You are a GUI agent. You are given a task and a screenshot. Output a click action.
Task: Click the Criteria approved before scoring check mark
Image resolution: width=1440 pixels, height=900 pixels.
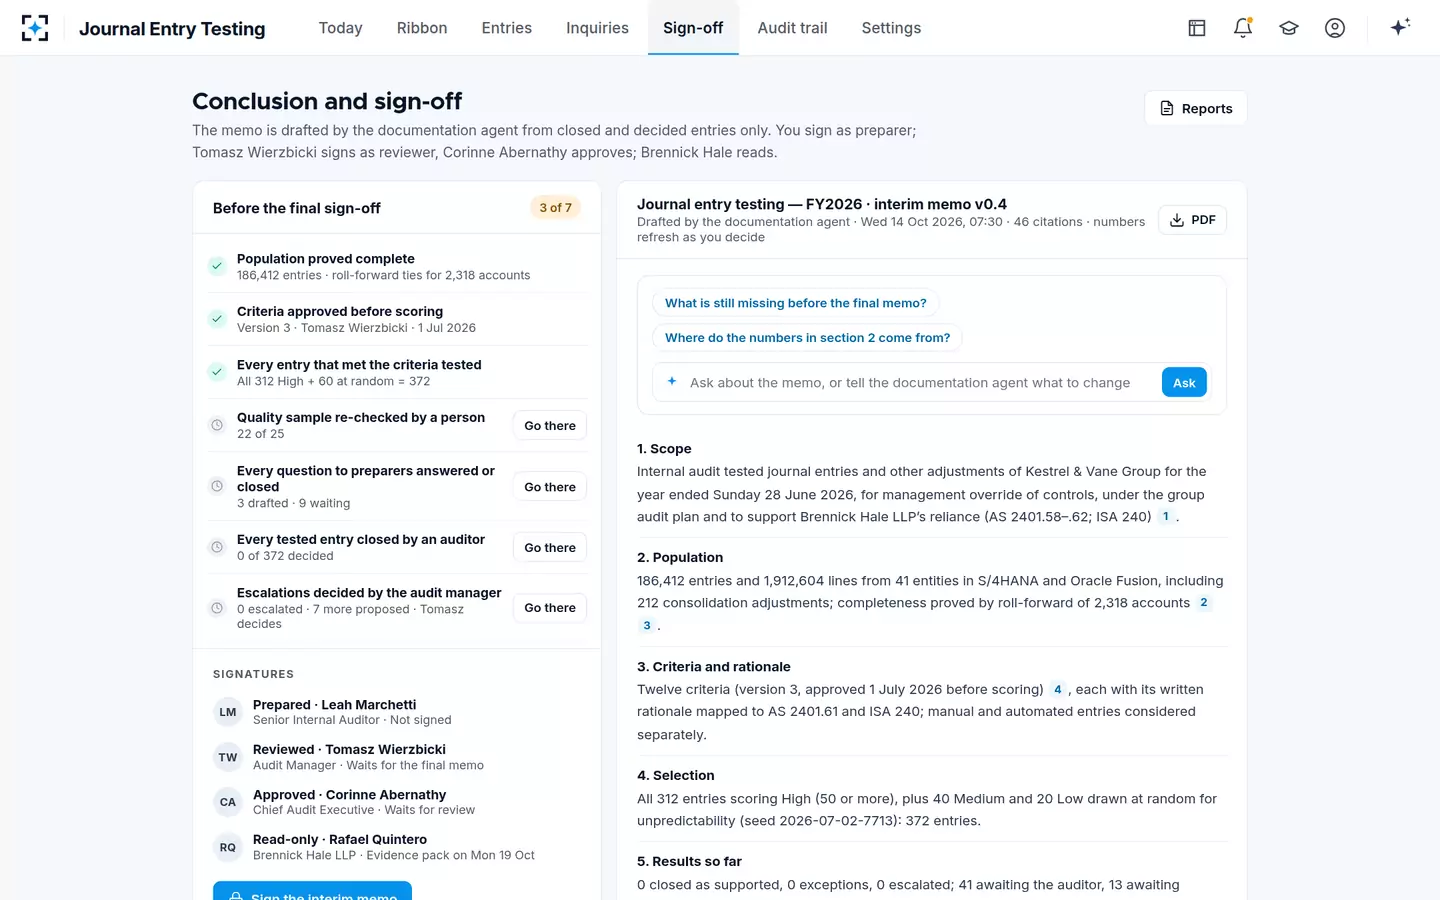pos(216,319)
